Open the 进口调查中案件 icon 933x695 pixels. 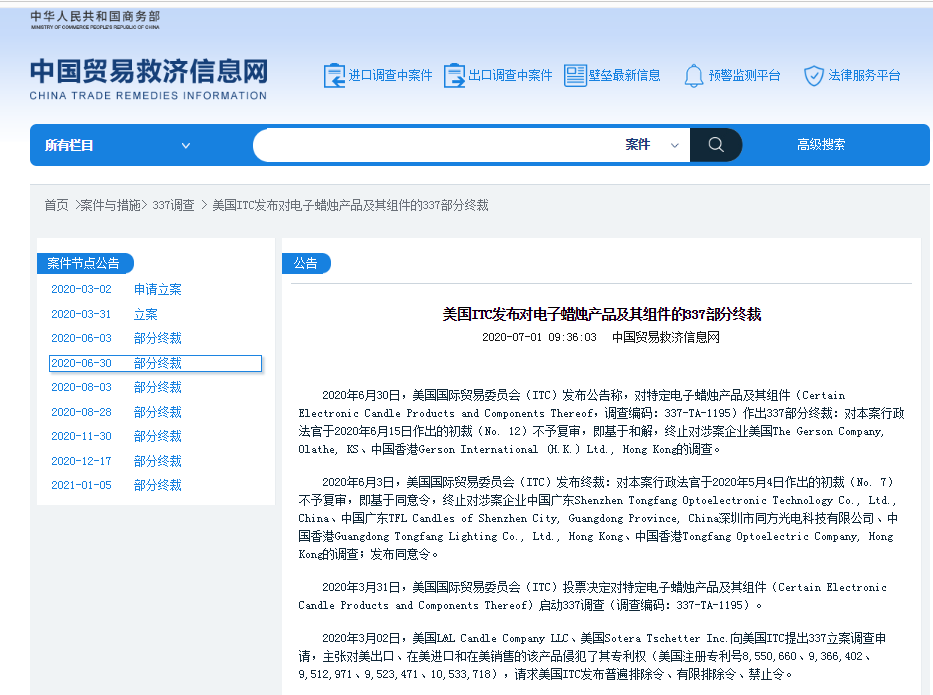click(334, 76)
